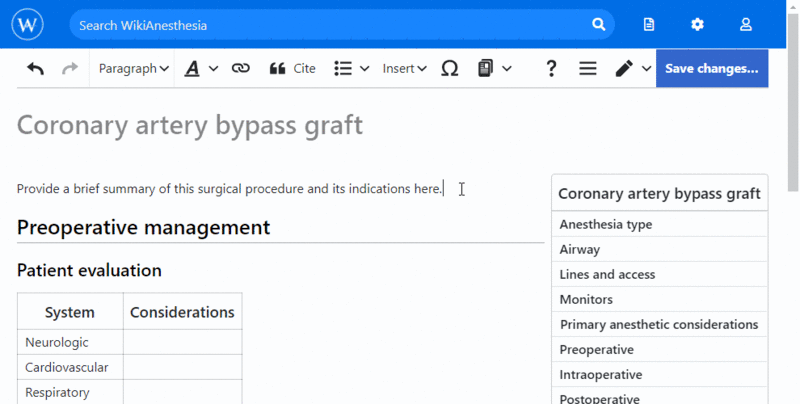This screenshot has width=800, height=404.
Task: Open the settings gear icon
Action: 697,24
